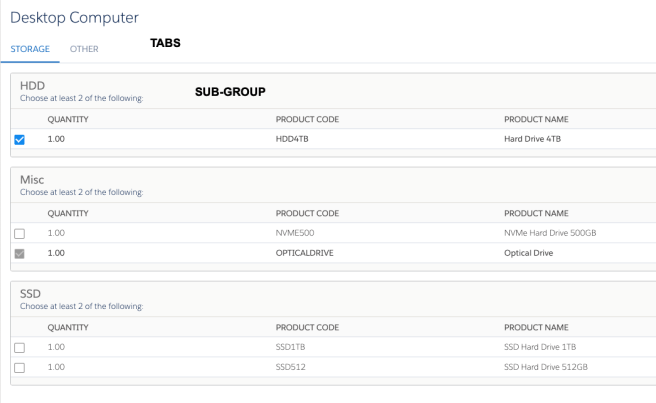Select the SSD512 product code cell
Image resolution: width=656 pixels, height=403 pixels.
tap(292, 367)
